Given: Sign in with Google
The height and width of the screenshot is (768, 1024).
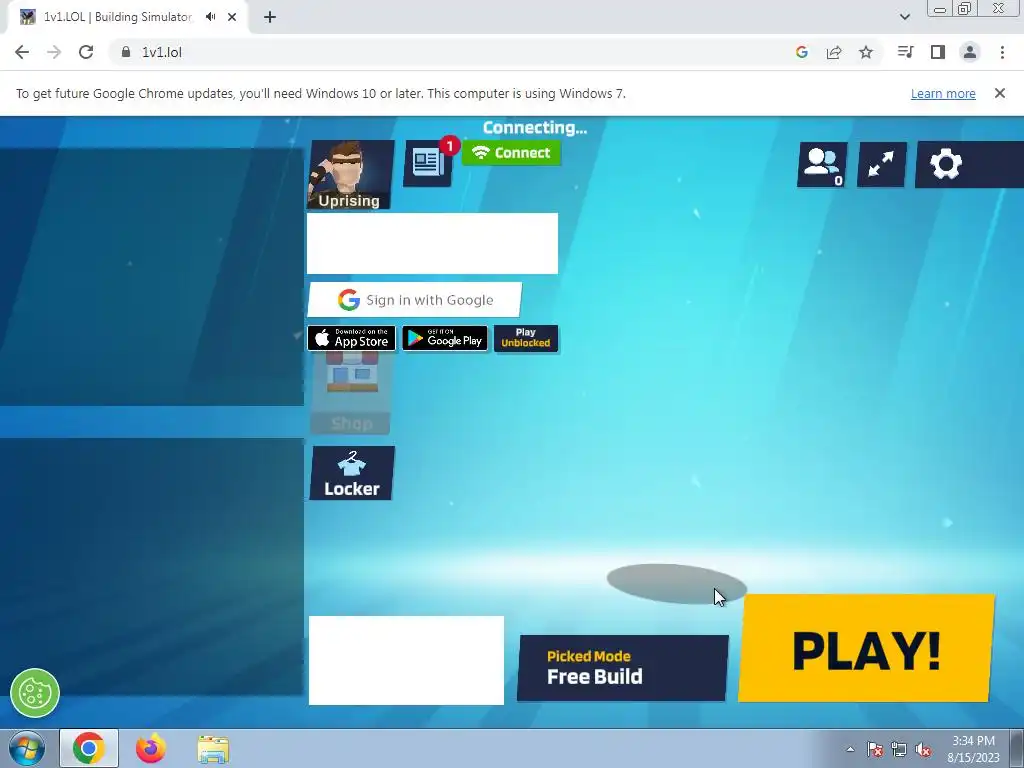Looking at the screenshot, I should 415,300.
